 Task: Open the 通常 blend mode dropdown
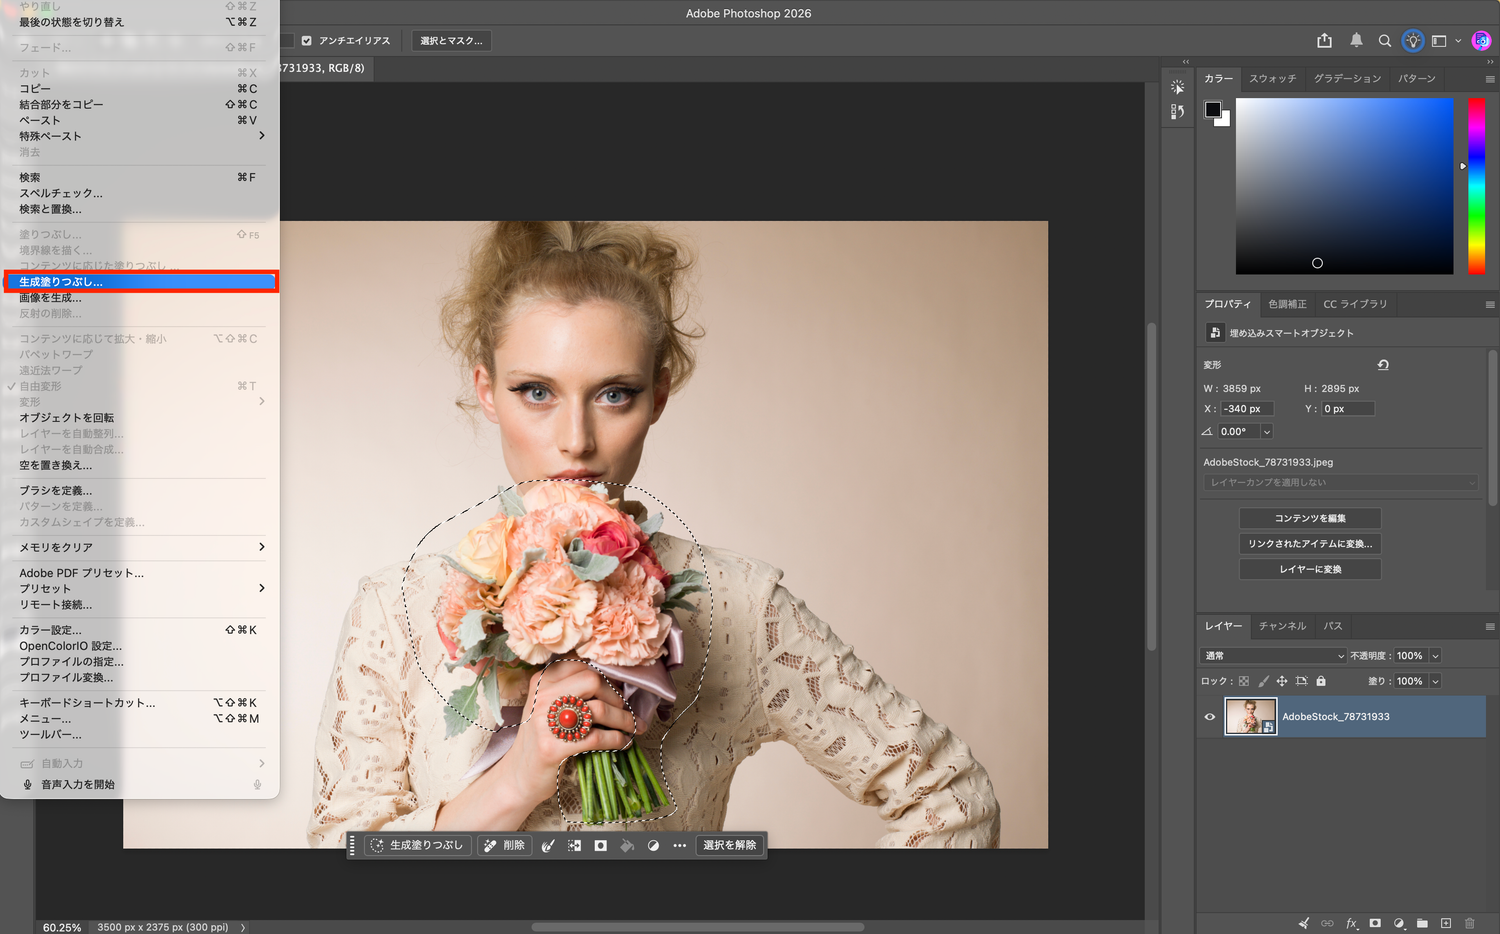tap(1274, 656)
